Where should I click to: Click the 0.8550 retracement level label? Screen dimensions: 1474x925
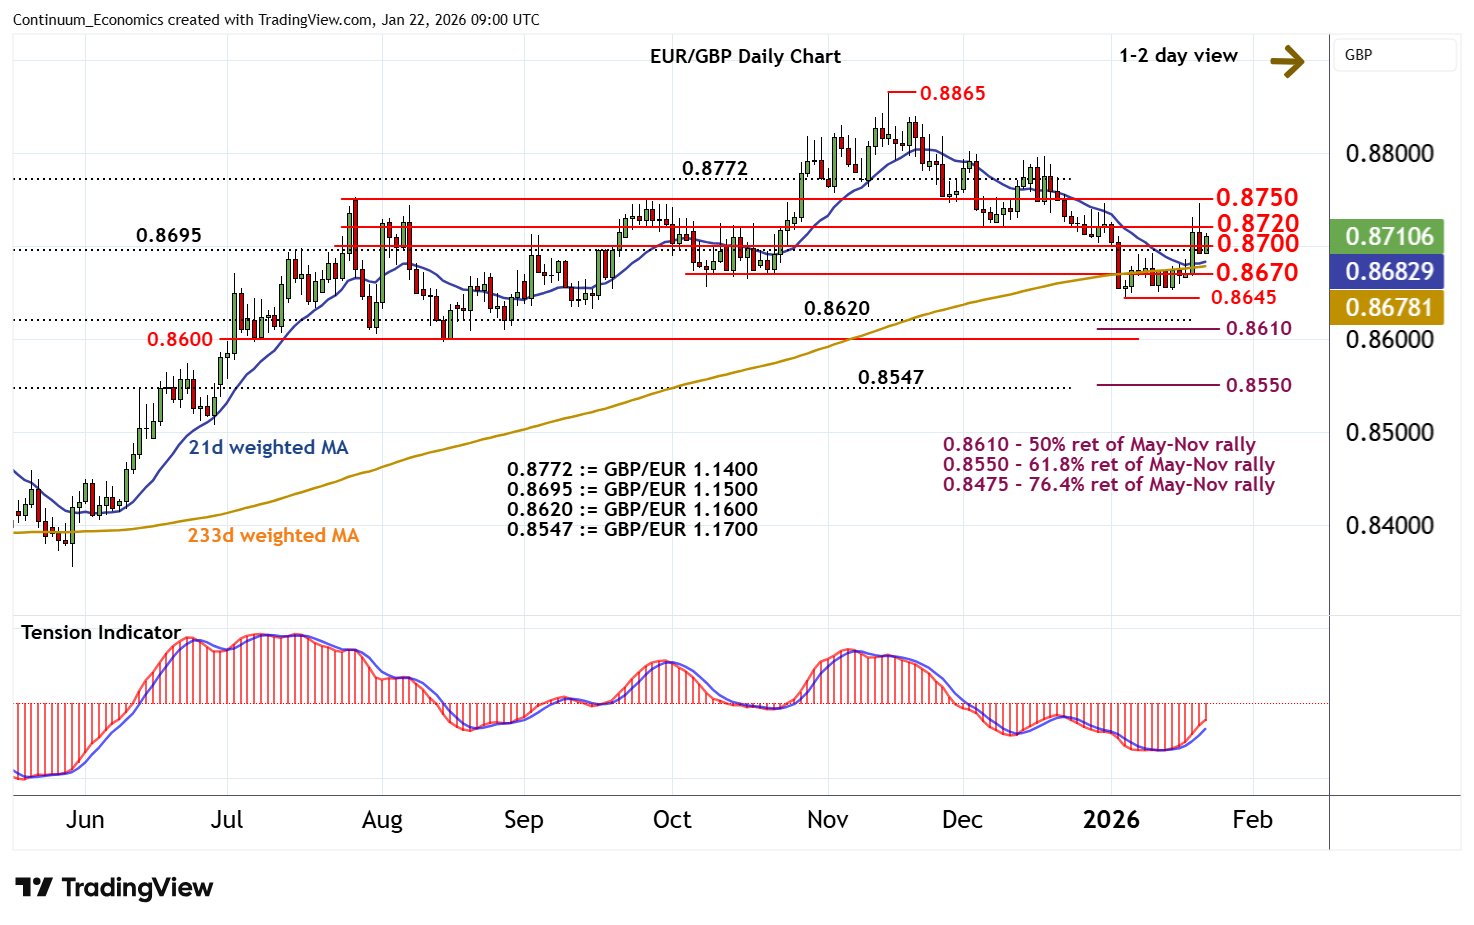pos(1258,385)
